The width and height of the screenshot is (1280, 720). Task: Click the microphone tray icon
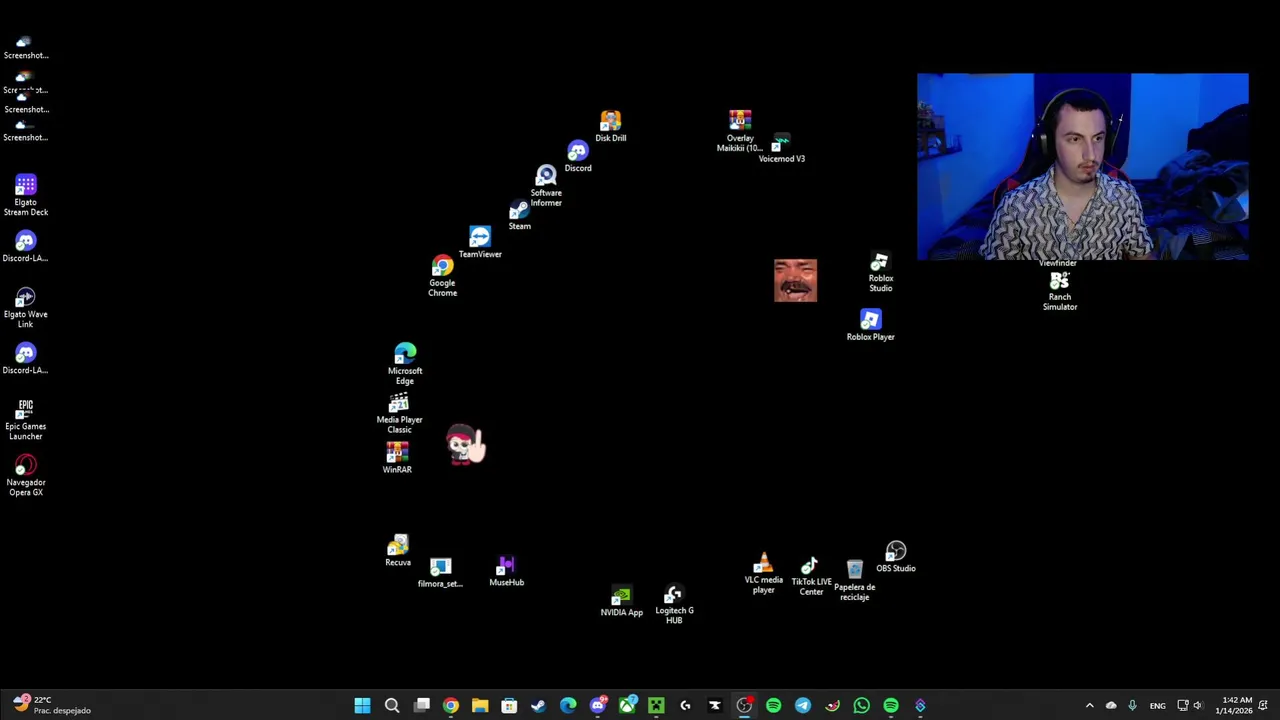[1132, 706]
